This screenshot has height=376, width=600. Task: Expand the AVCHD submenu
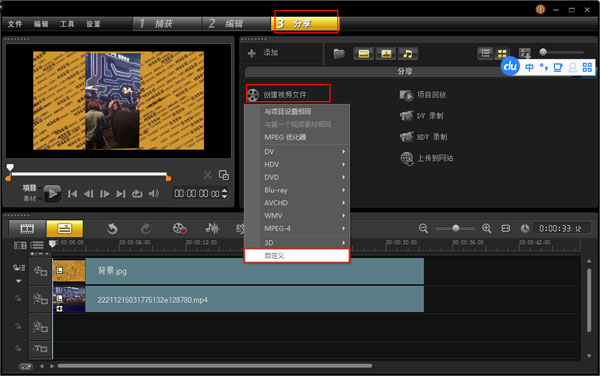tap(297, 203)
